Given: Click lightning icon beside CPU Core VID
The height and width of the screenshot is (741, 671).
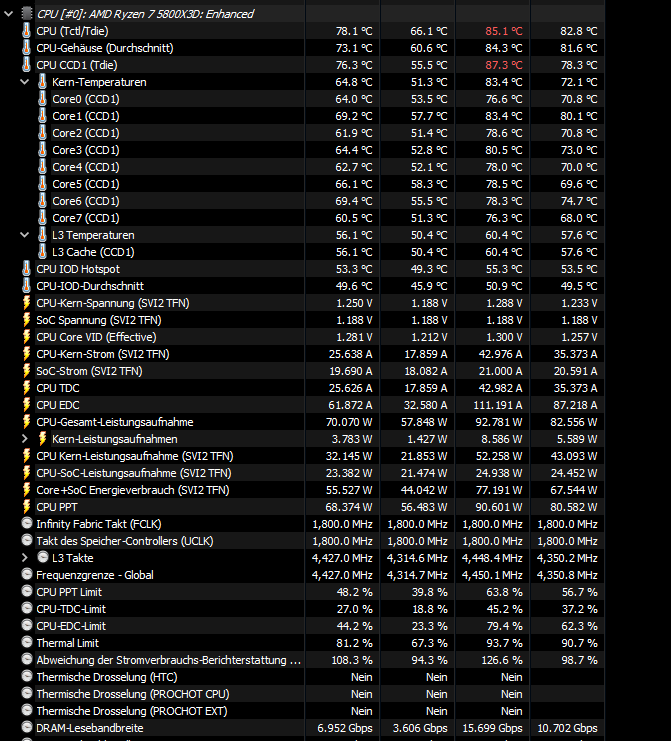Looking at the screenshot, I should [27, 337].
